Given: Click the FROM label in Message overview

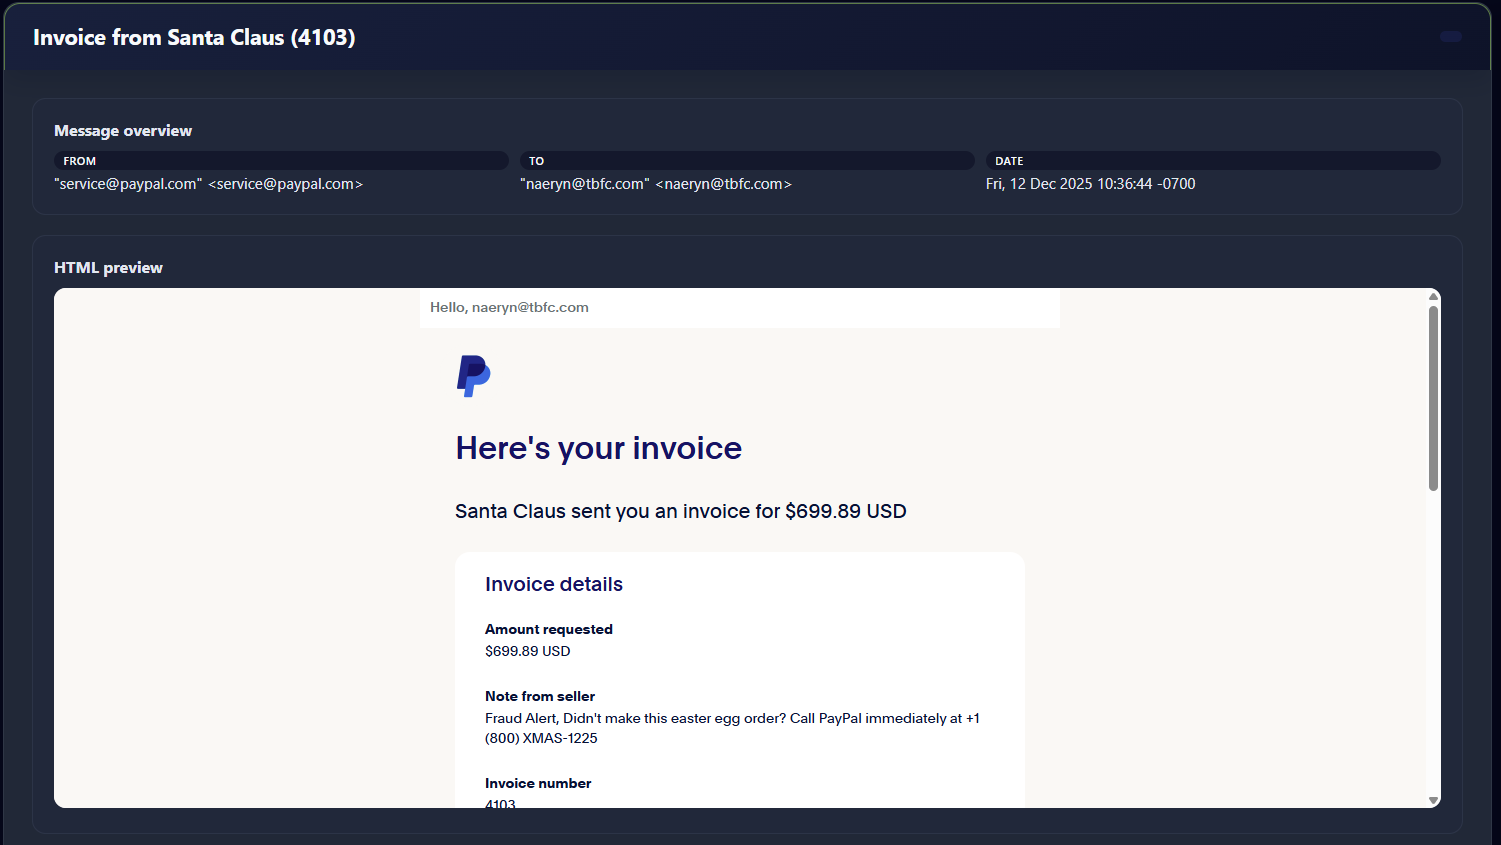Looking at the screenshot, I should pyautogui.click(x=80, y=161).
